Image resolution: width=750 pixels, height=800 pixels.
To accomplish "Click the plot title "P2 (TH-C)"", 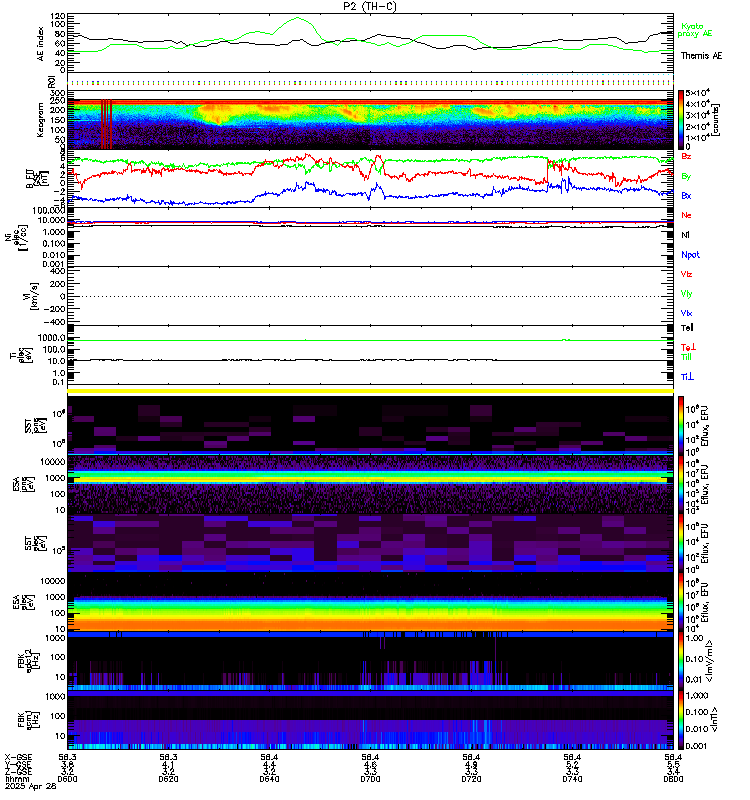I will coord(370,6).
